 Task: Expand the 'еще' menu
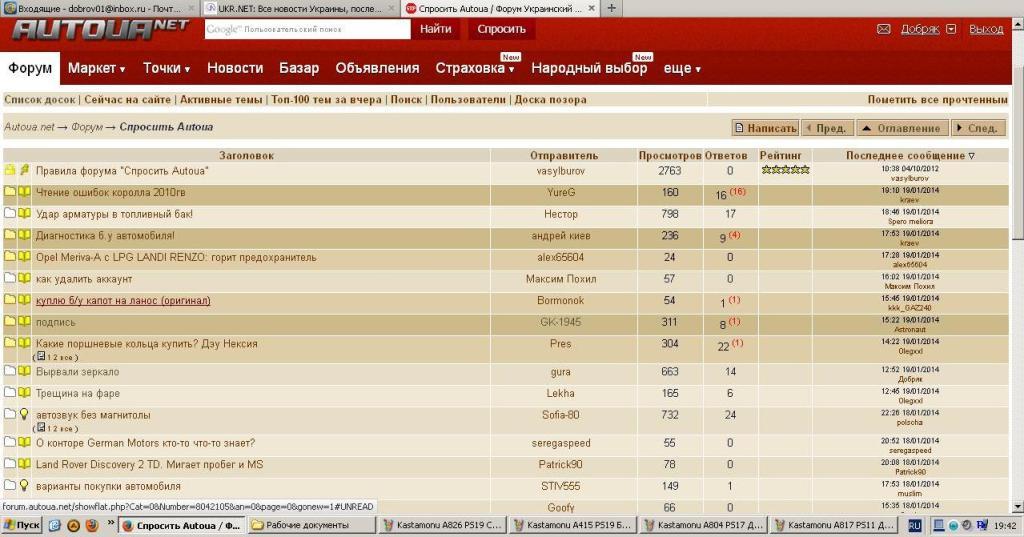tap(682, 69)
